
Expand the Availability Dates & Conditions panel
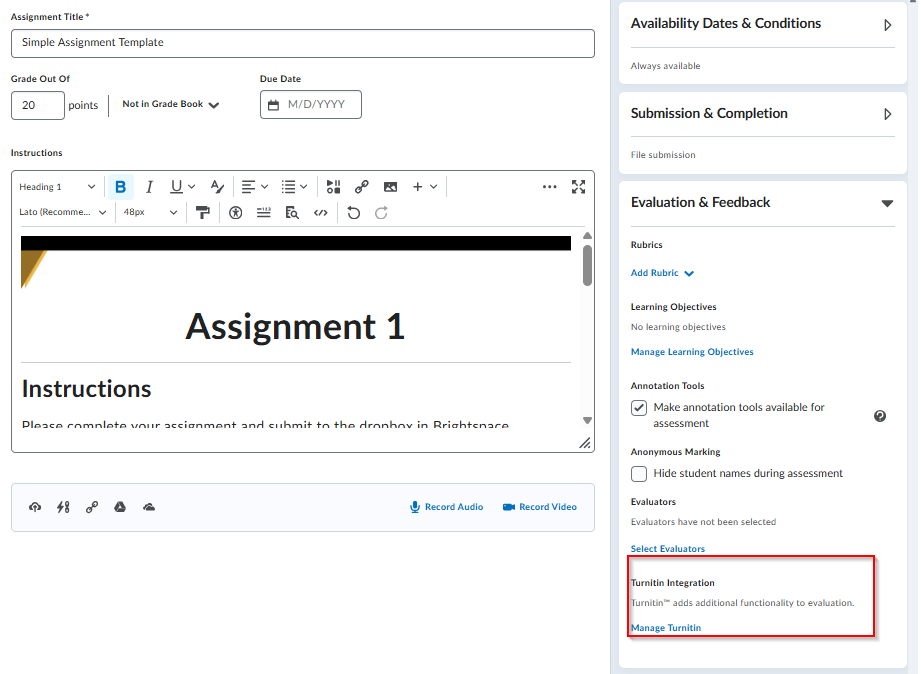click(x=887, y=25)
